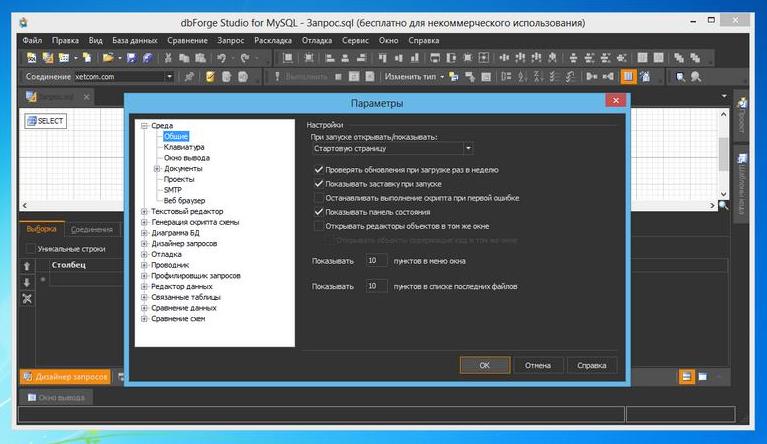Expand the Диаграмма БД node

click(144, 233)
